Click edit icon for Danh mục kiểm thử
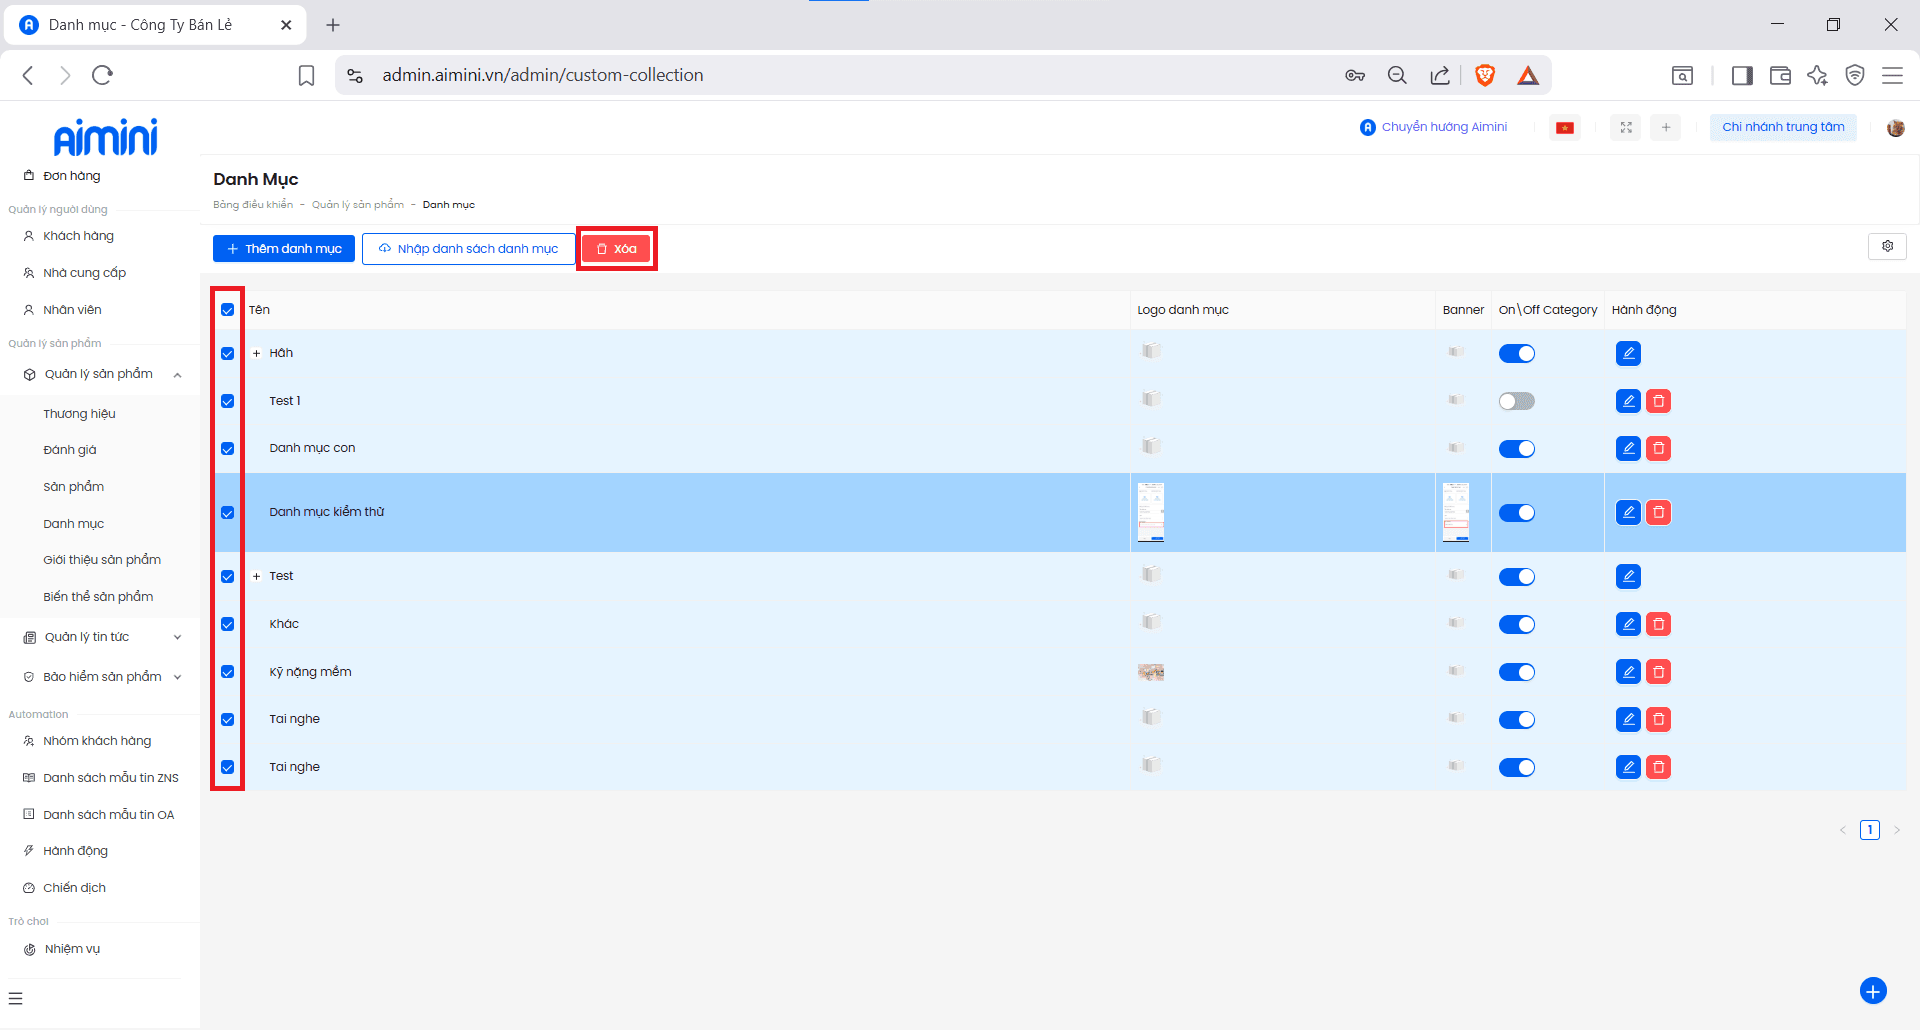This screenshot has height=1030, width=1920. (x=1628, y=512)
